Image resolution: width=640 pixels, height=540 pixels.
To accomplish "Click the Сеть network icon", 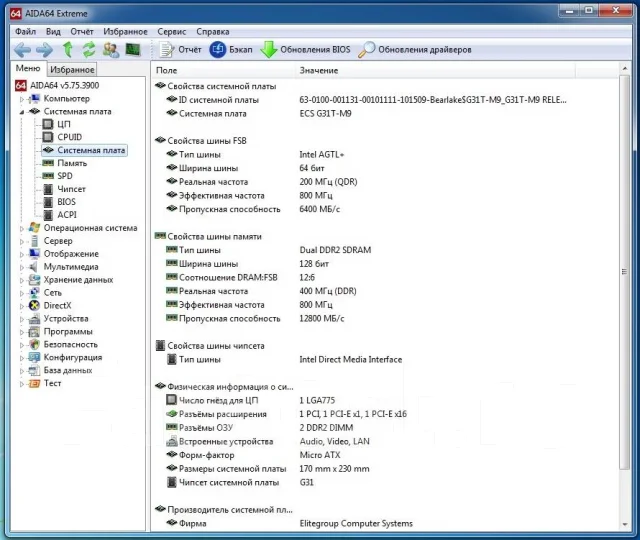I will click(x=35, y=293).
